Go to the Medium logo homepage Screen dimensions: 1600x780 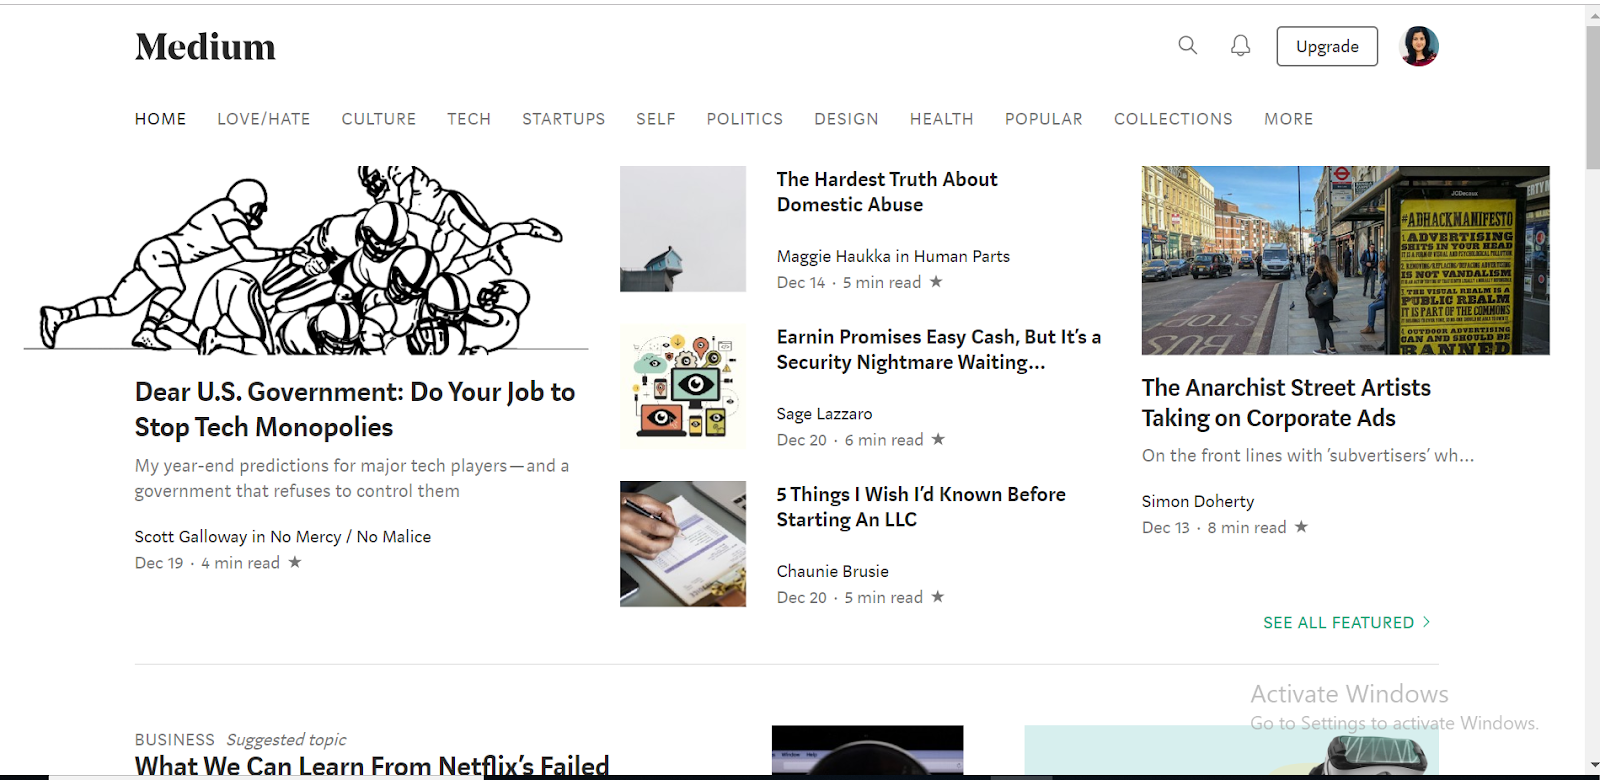pos(205,47)
